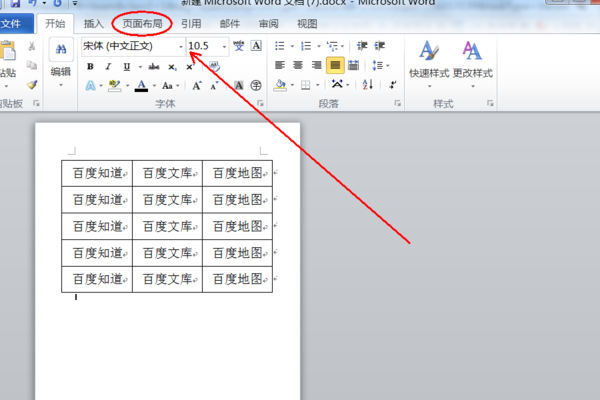
Task: Click the Redo icon in quick access toolbar
Action: point(57,3)
